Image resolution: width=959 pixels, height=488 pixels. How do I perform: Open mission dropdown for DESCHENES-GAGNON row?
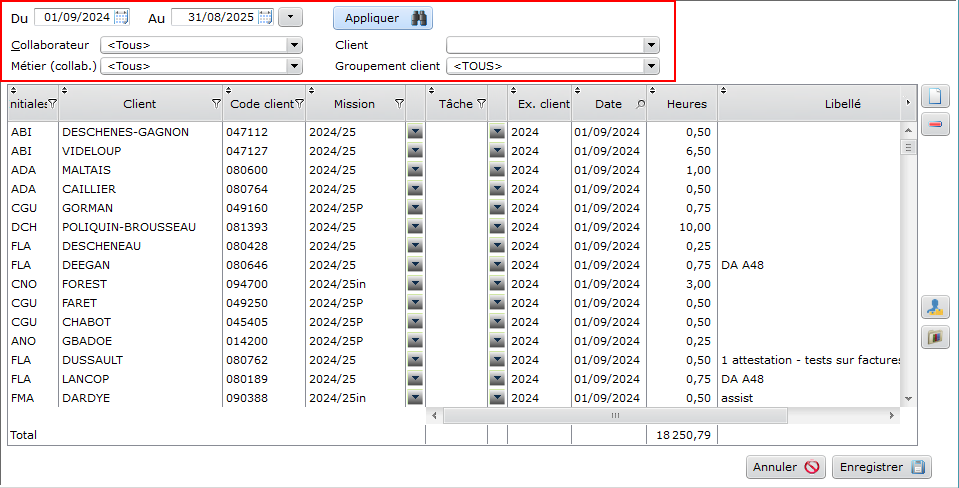[415, 132]
